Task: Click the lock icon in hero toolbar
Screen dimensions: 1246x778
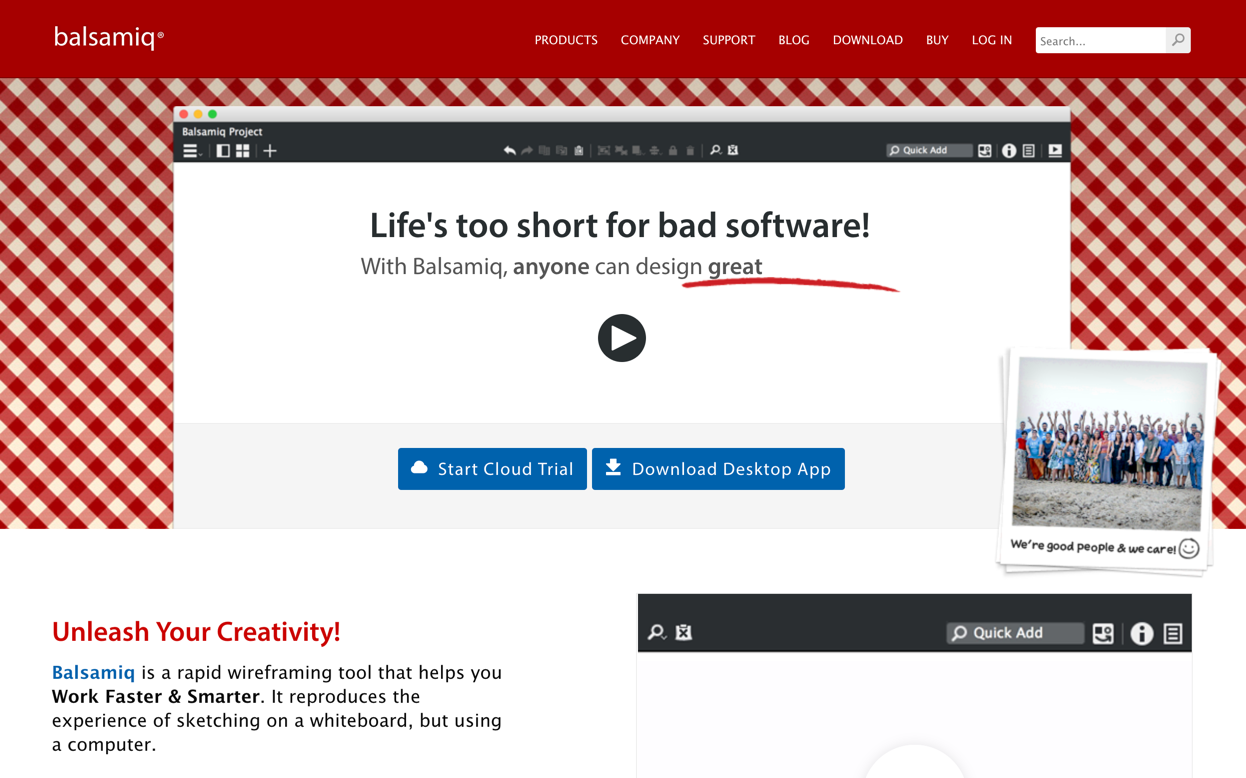Action: point(673,150)
